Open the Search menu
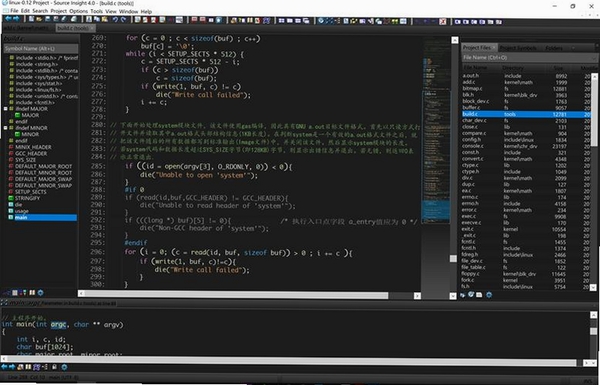Screen dimensions: 600x385 [40, 11]
